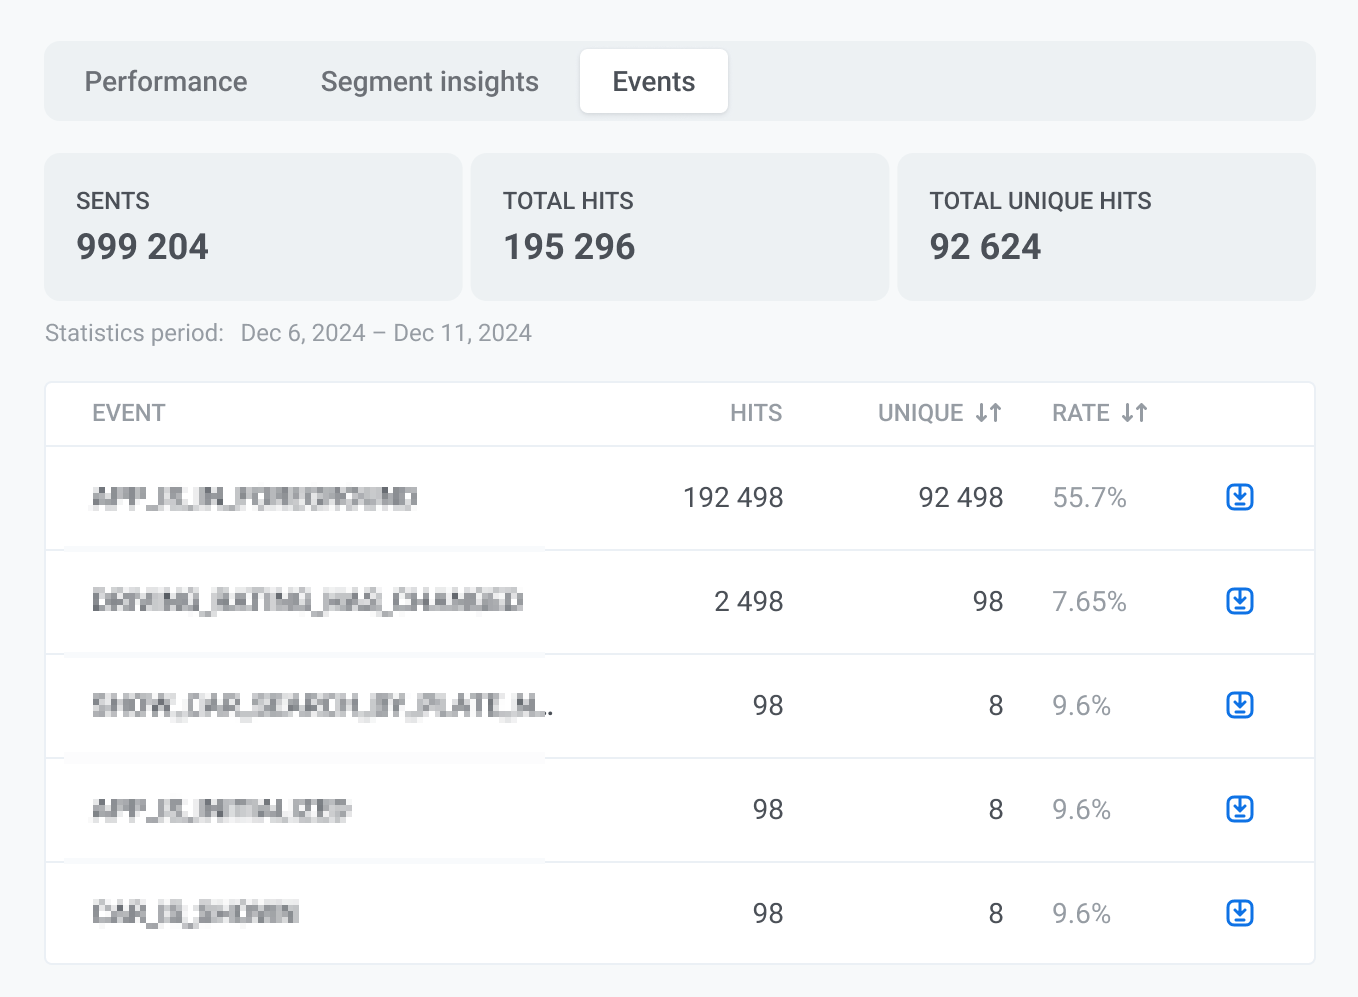Select the Events tab

pos(653,81)
